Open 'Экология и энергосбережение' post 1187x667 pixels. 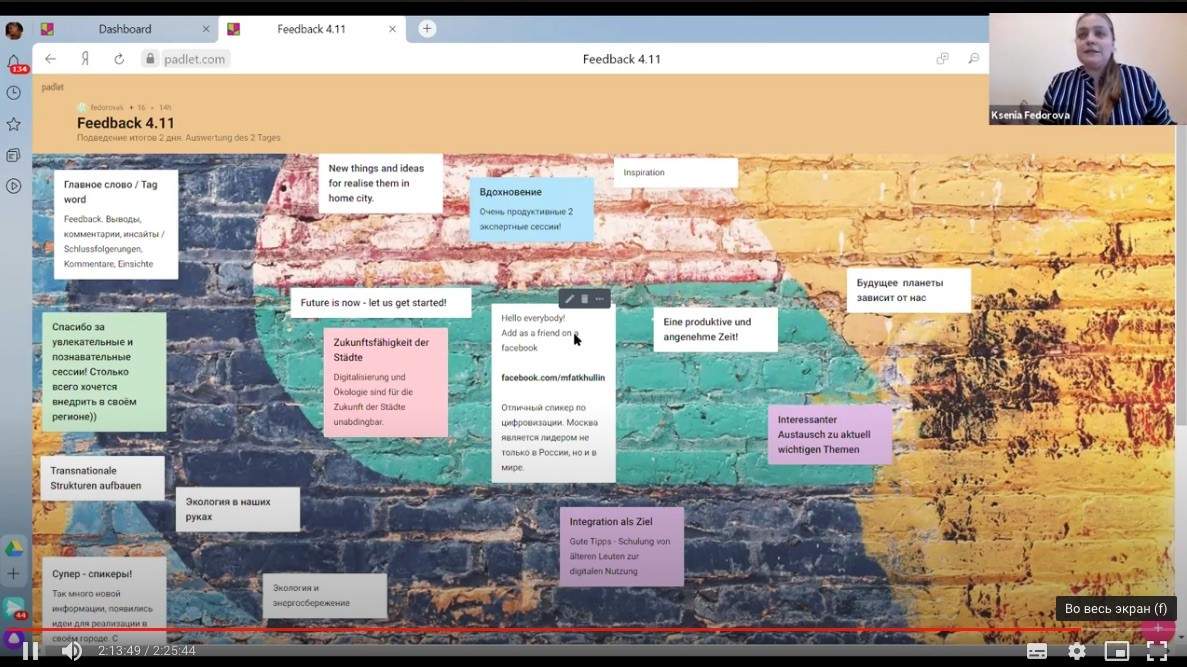325,596
